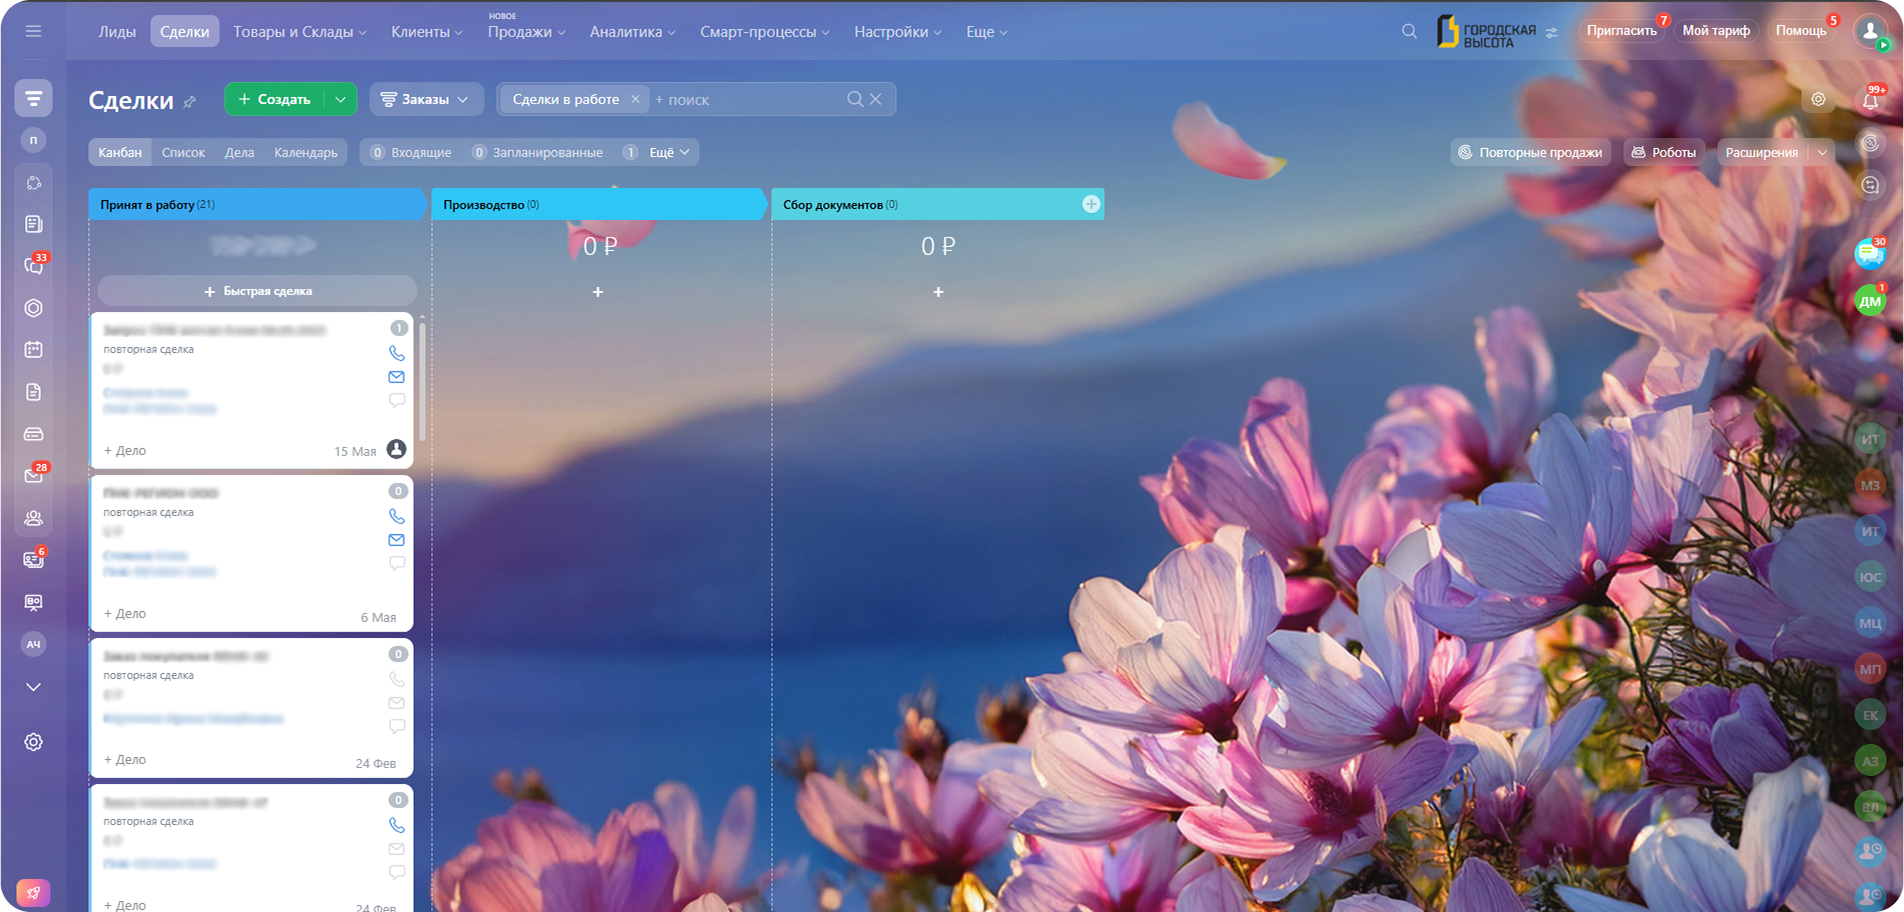Click the email icon on first deal card
1904x912 pixels.
coord(397,377)
